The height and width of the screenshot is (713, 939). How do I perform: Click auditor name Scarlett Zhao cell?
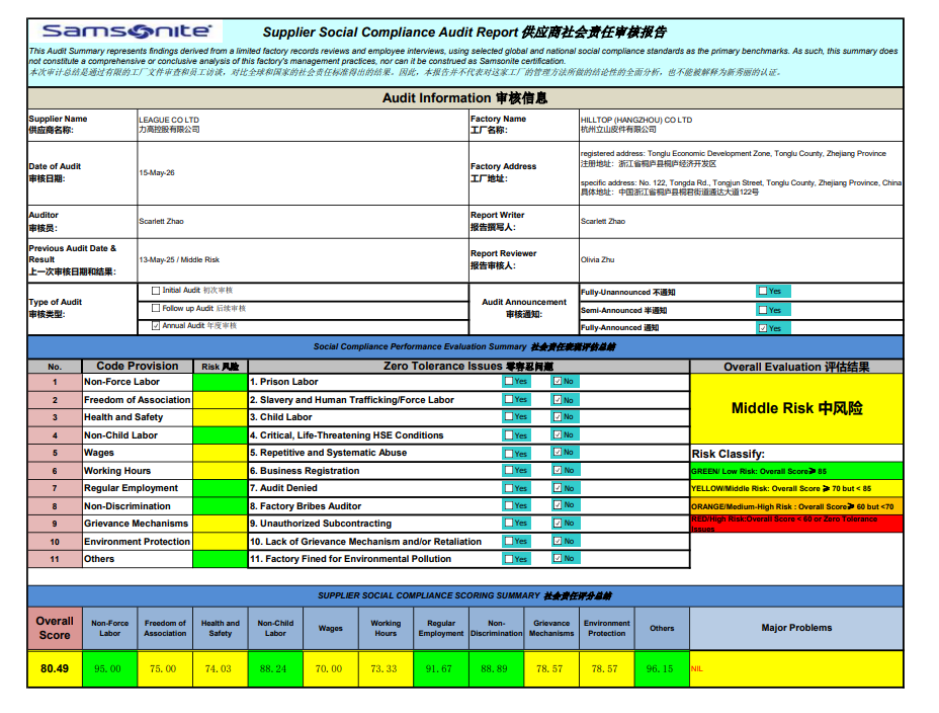tap(302, 222)
